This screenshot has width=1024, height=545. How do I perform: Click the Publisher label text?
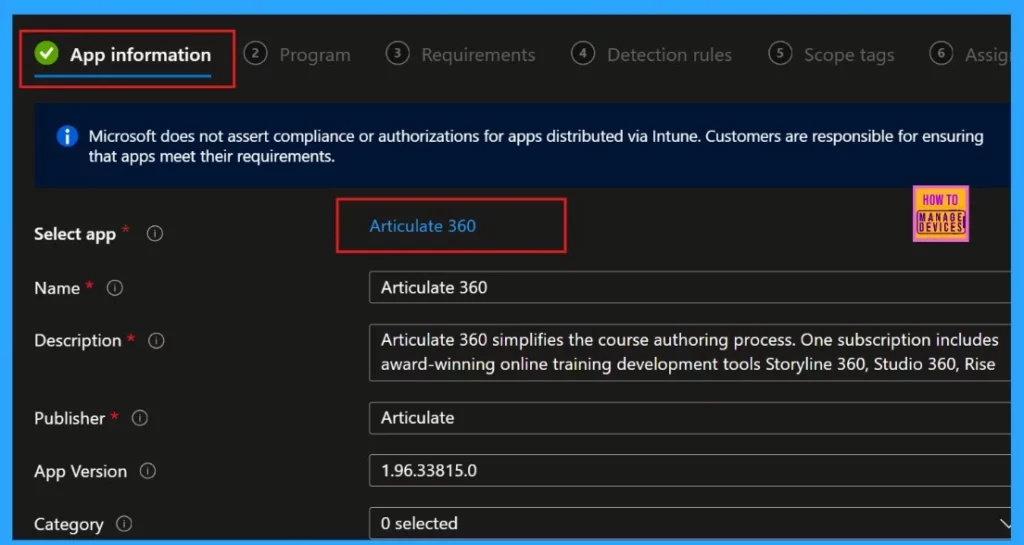coord(69,418)
